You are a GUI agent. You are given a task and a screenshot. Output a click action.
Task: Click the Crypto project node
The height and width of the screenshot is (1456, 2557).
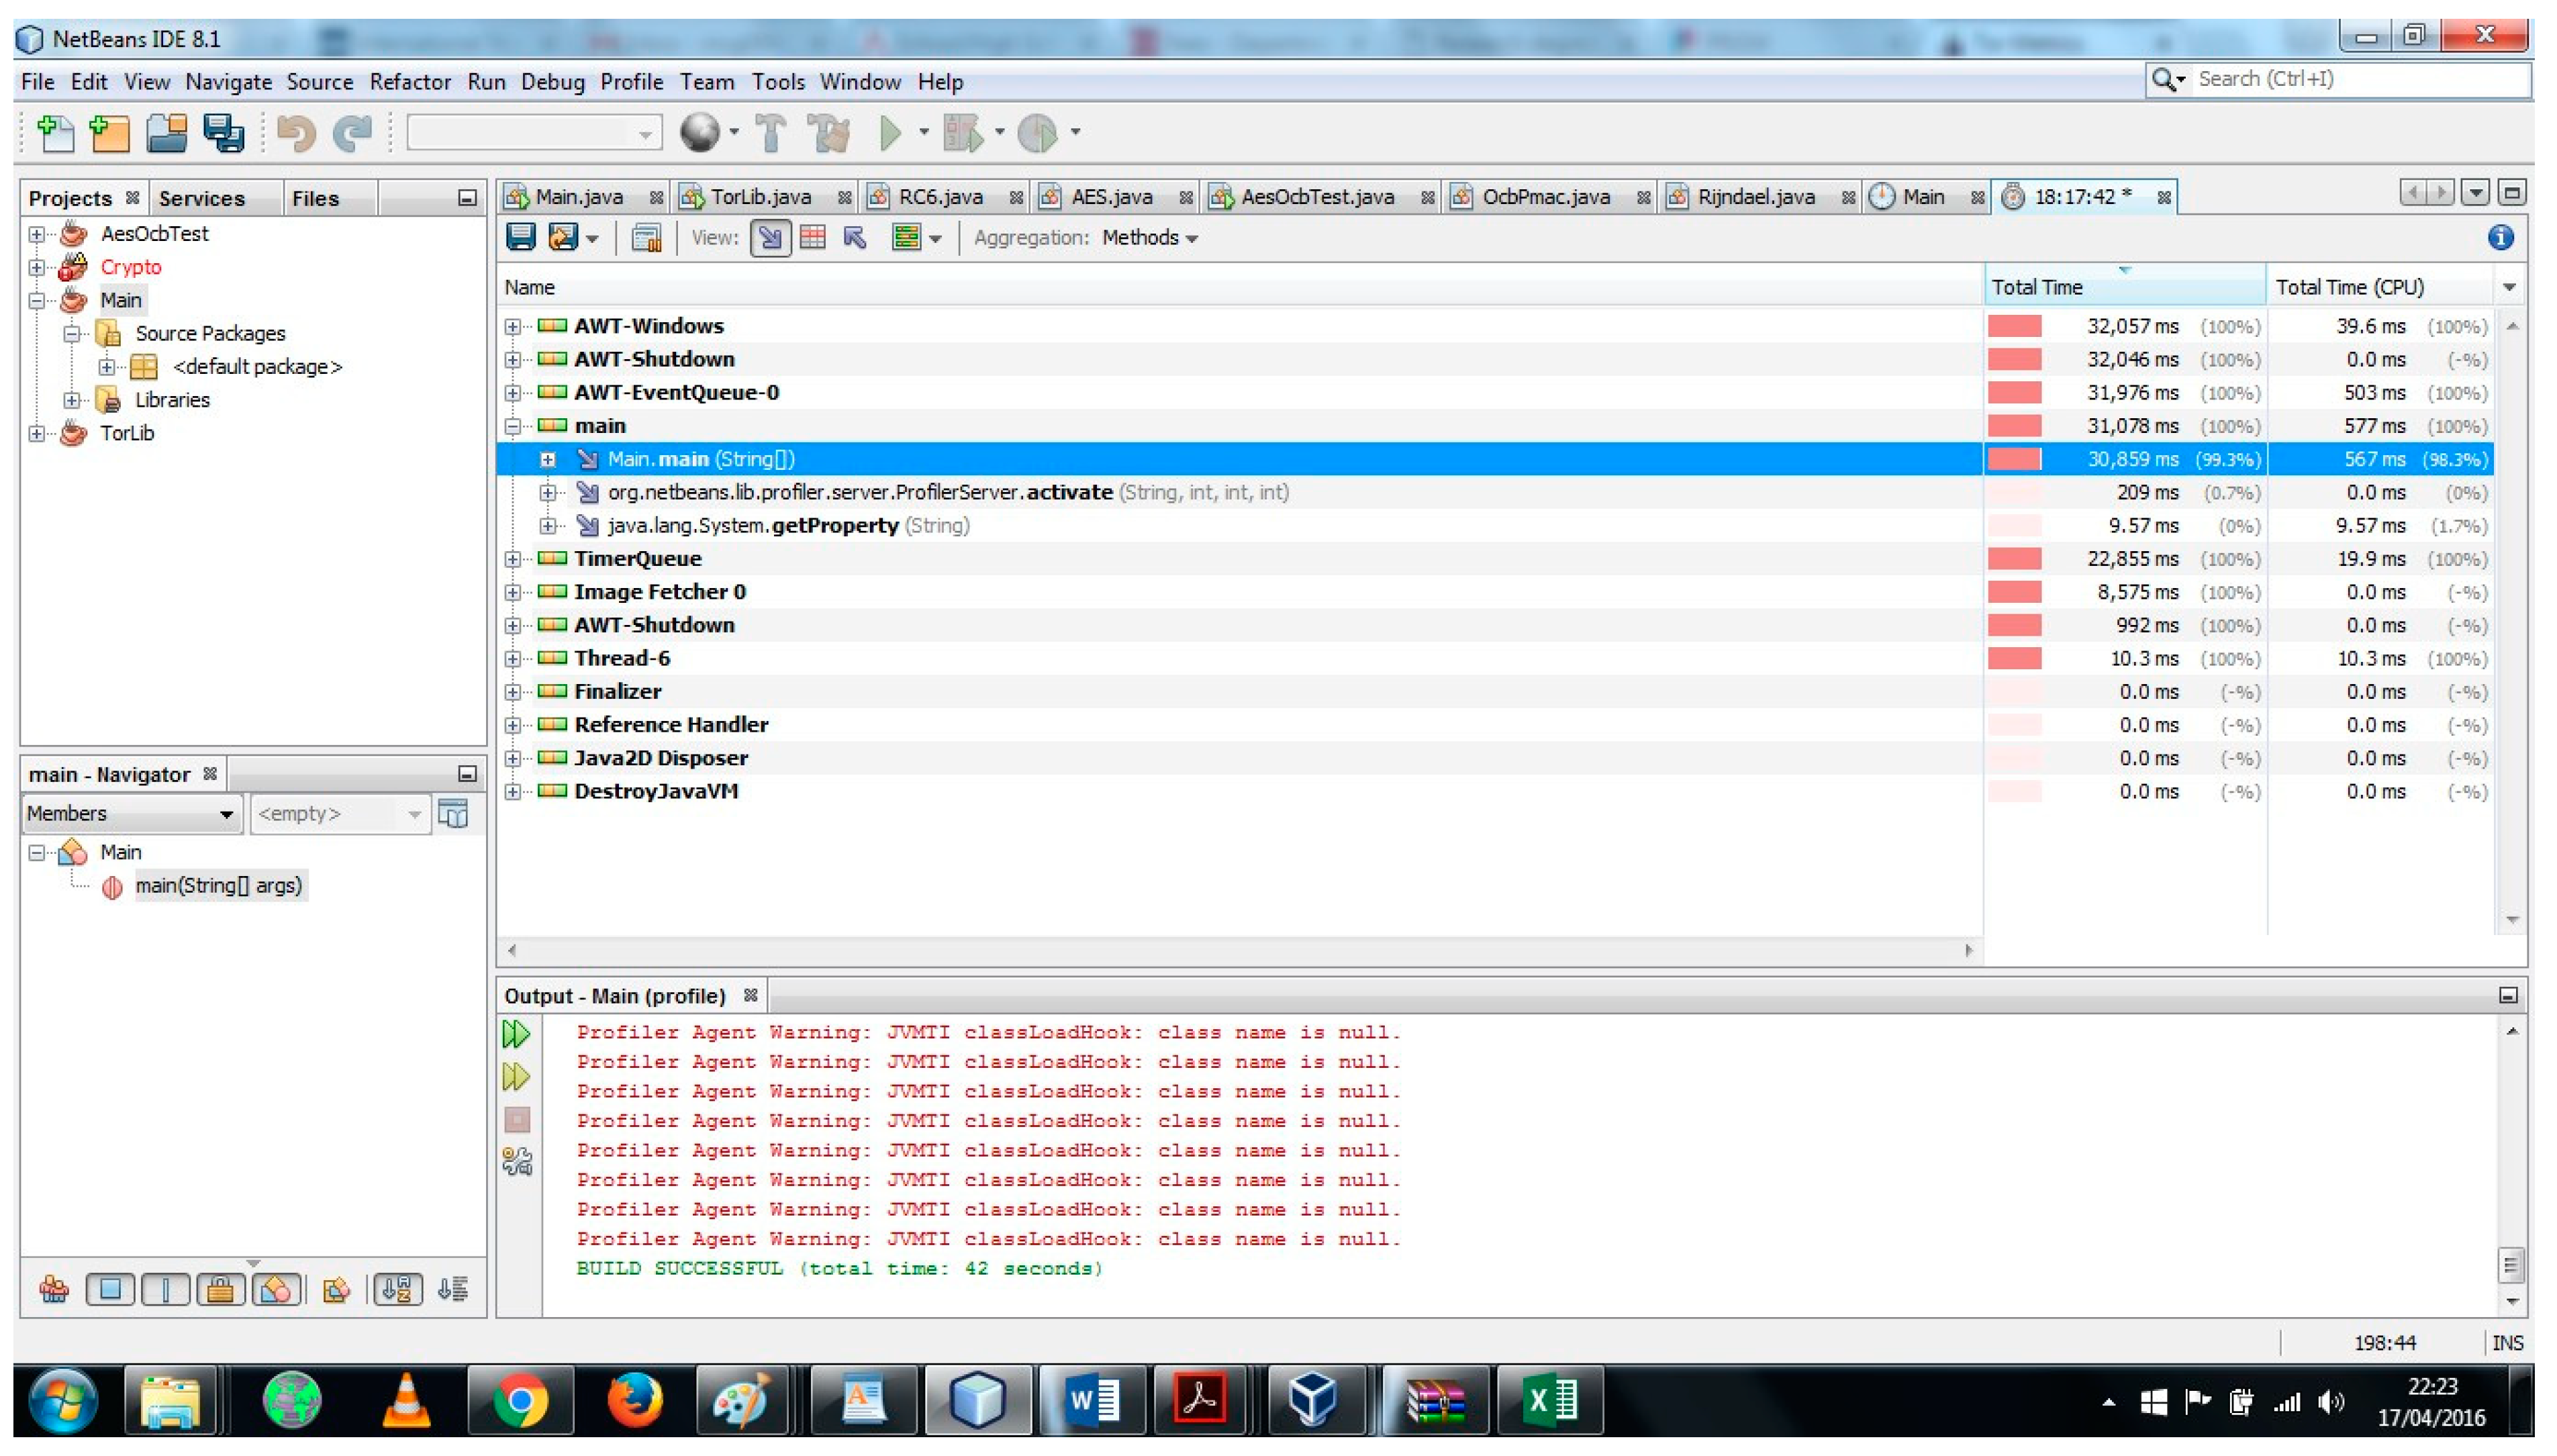[132, 267]
